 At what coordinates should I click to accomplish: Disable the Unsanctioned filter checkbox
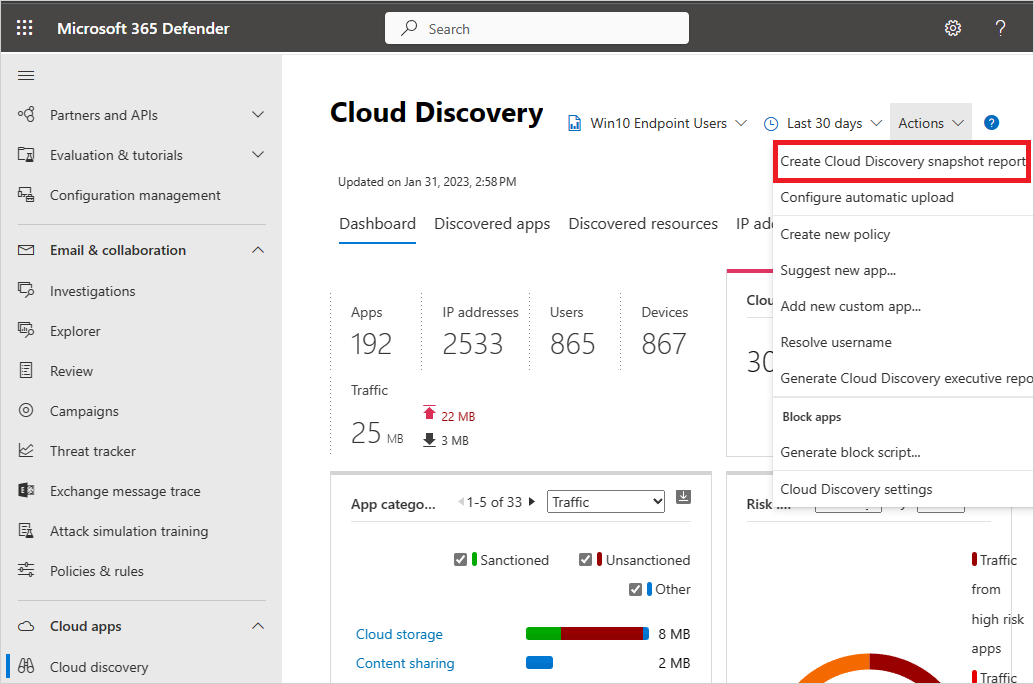point(585,560)
